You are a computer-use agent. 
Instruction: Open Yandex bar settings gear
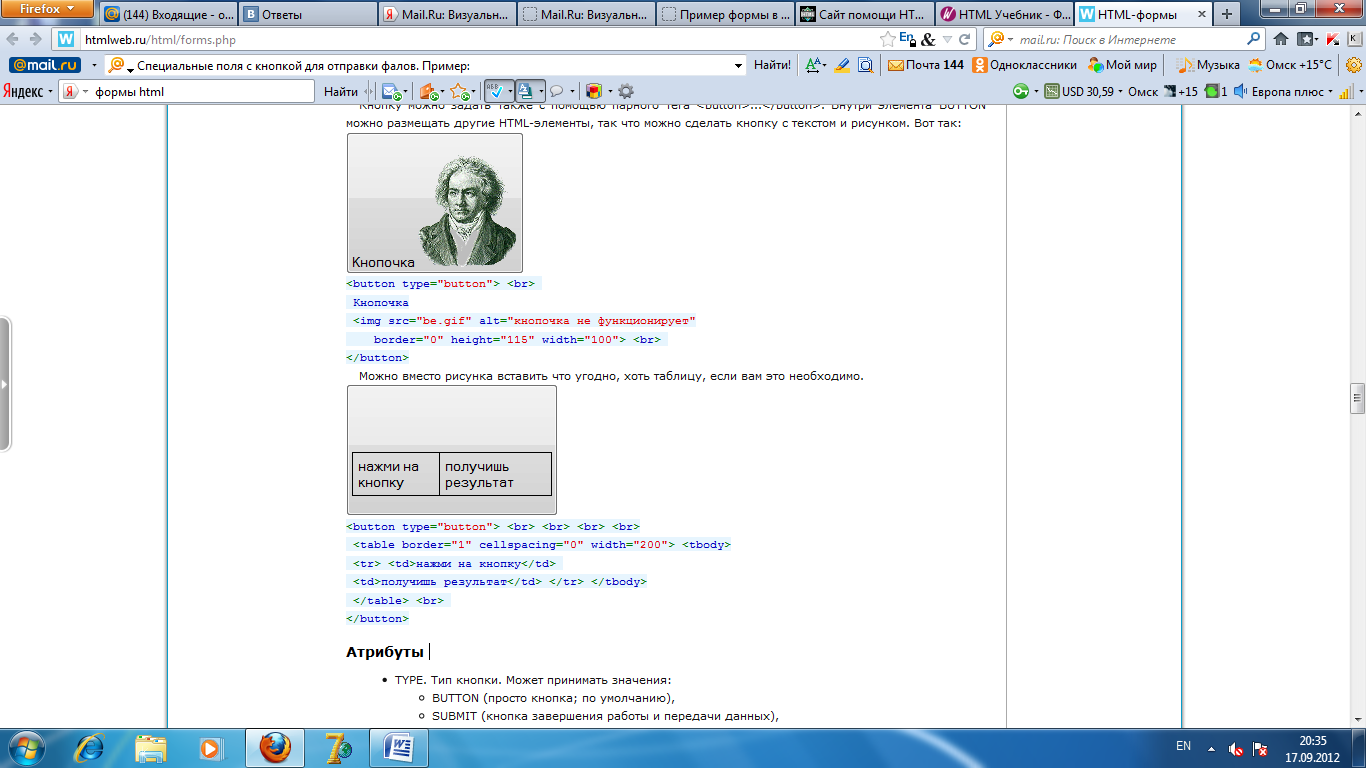tap(626, 91)
